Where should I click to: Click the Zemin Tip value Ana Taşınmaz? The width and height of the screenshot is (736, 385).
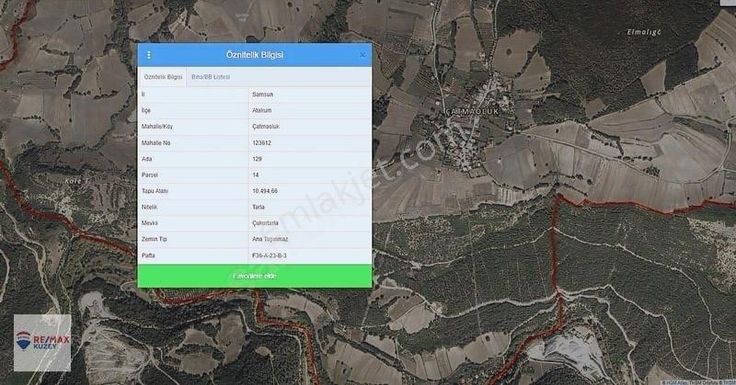point(270,239)
